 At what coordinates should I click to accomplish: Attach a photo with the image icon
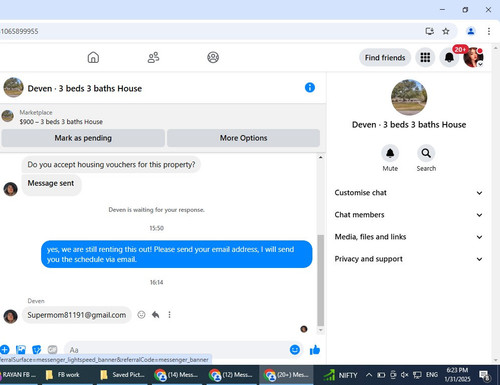(x=21, y=350)
